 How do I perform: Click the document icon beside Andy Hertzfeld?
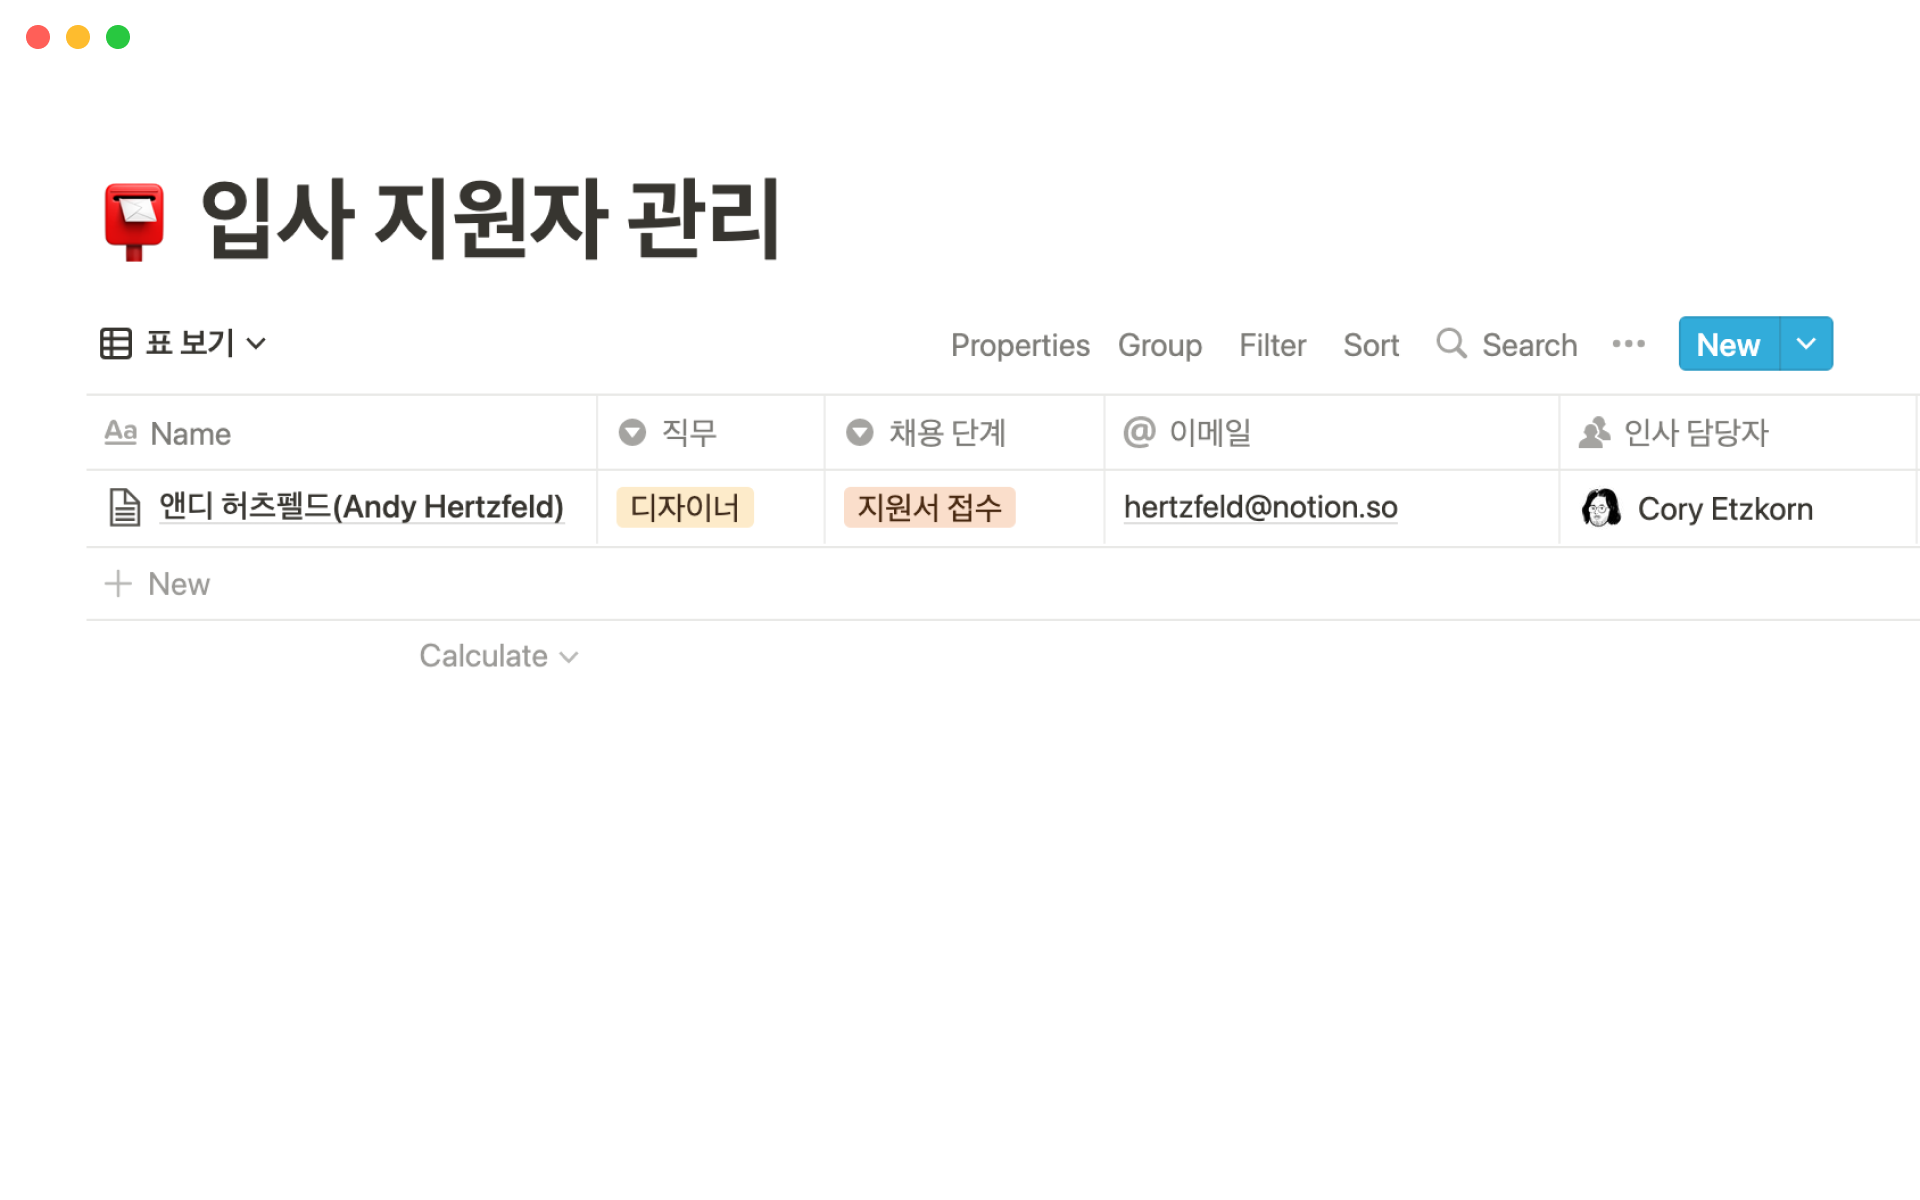125,507
